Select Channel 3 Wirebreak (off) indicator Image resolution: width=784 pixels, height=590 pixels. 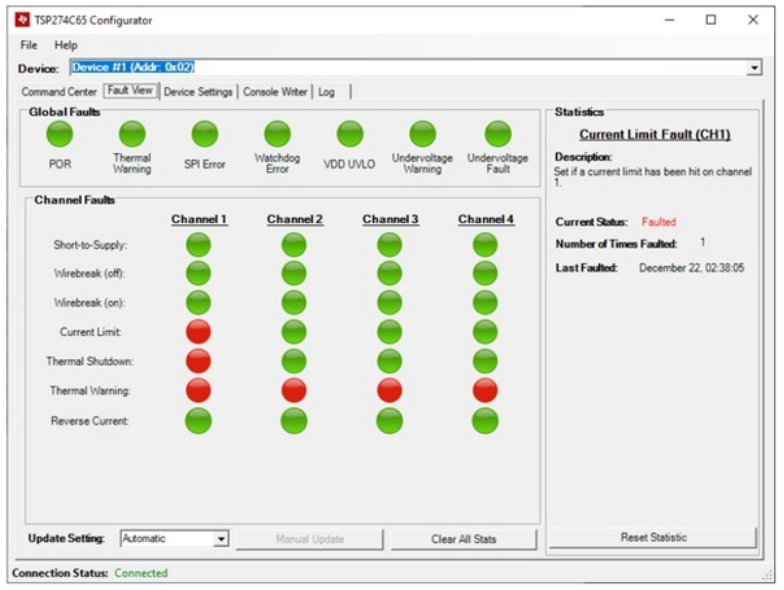(390, 274)
